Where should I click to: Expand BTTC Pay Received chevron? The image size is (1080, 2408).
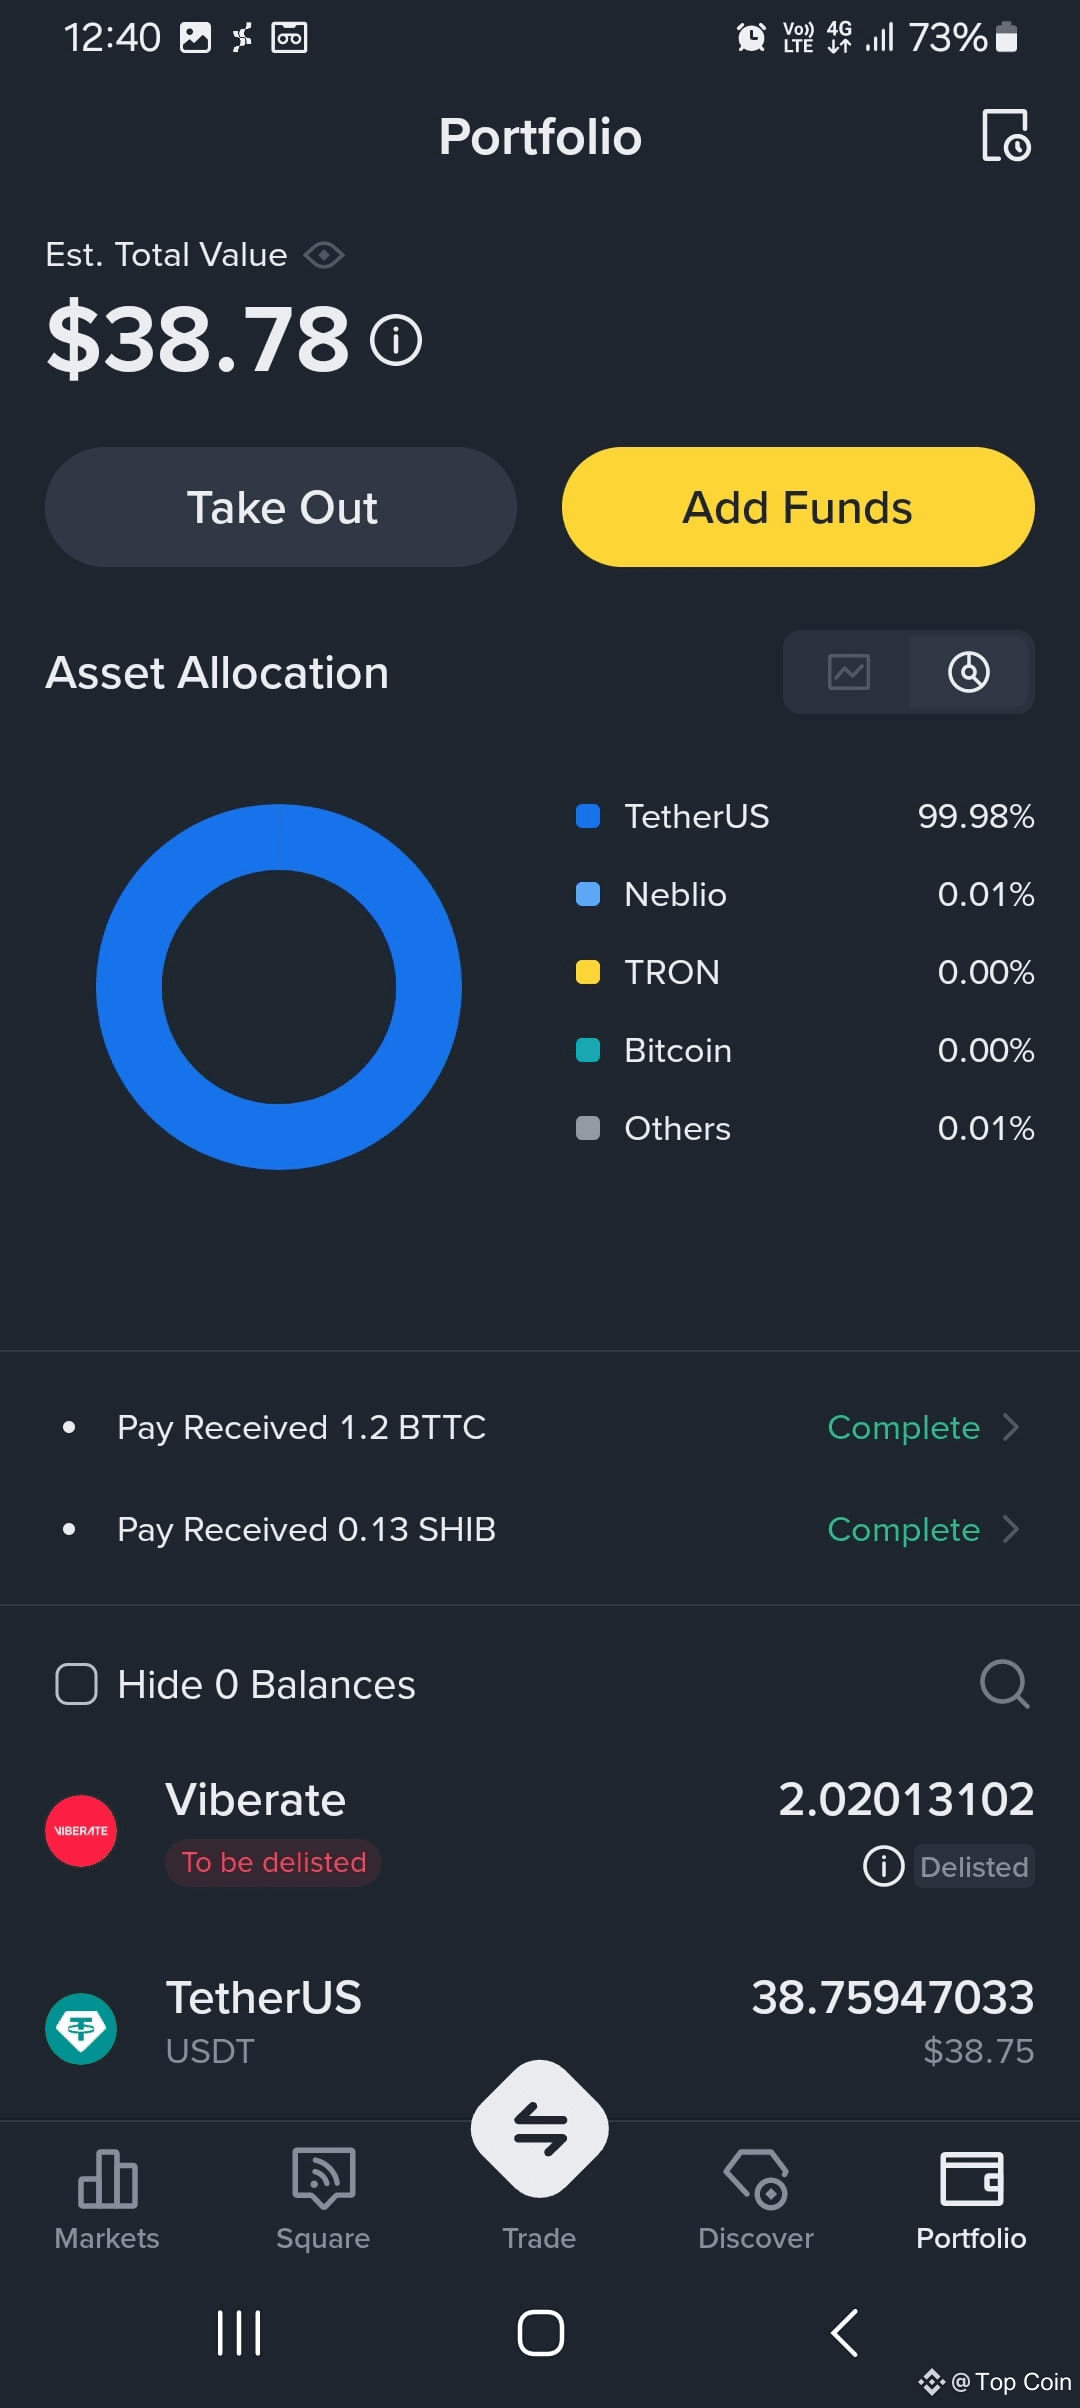click(1011, 1427)
